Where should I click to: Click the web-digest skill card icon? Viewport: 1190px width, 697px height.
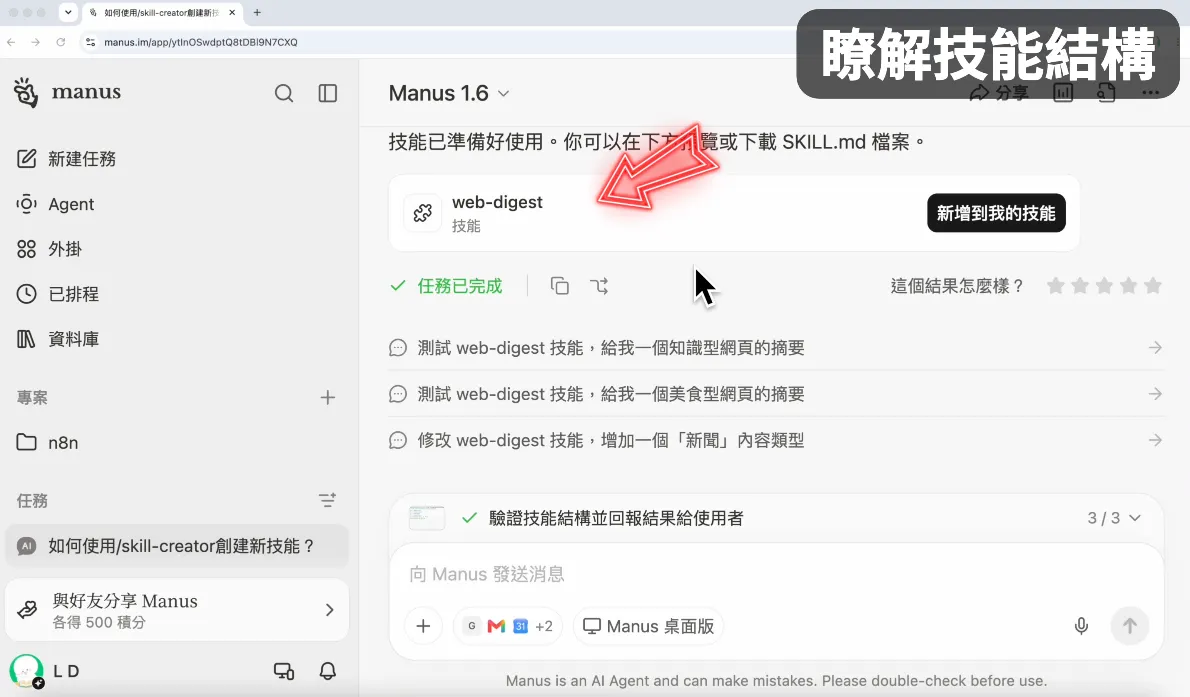pos(423,213)
